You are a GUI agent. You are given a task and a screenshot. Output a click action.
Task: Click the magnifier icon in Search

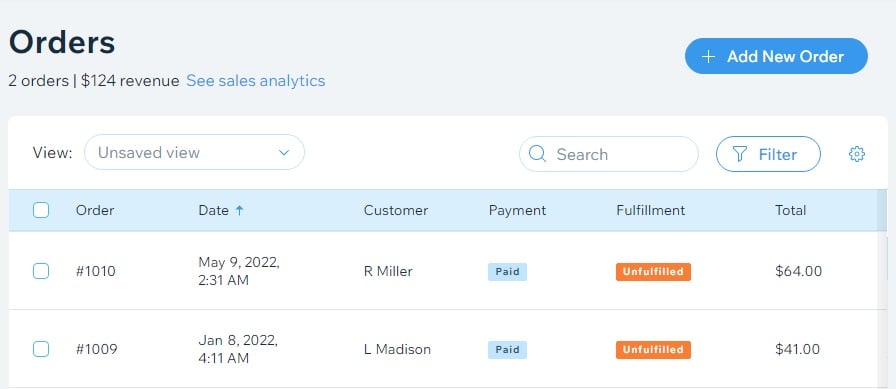537,154
